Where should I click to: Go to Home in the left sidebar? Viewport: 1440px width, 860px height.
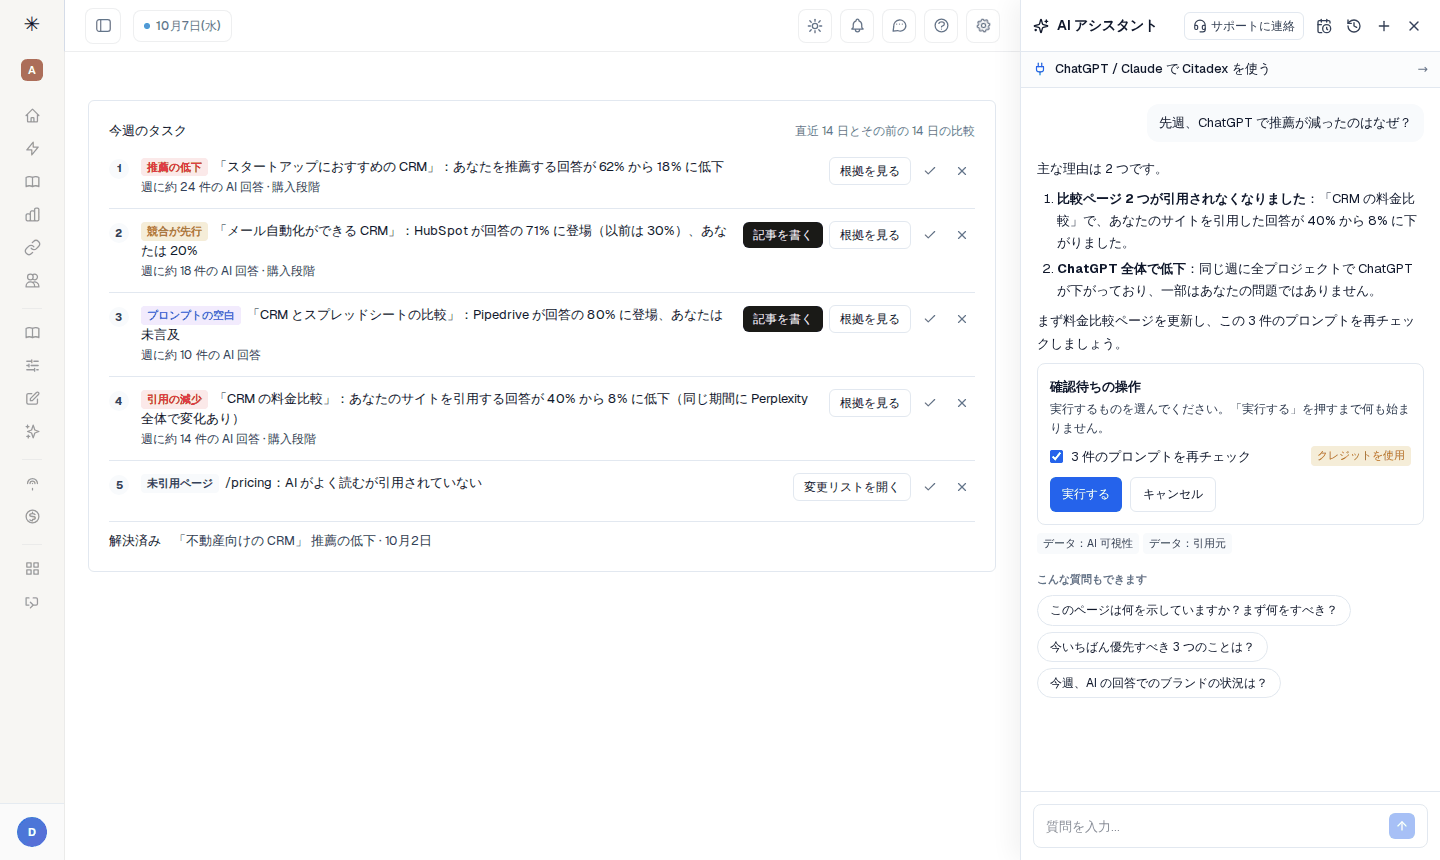tap(32, 116)
